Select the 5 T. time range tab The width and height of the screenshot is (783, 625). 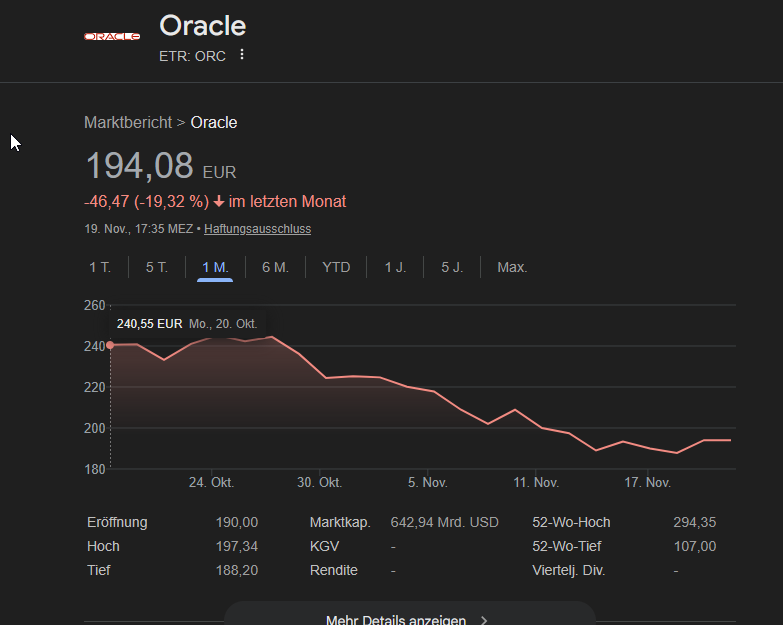157,267
